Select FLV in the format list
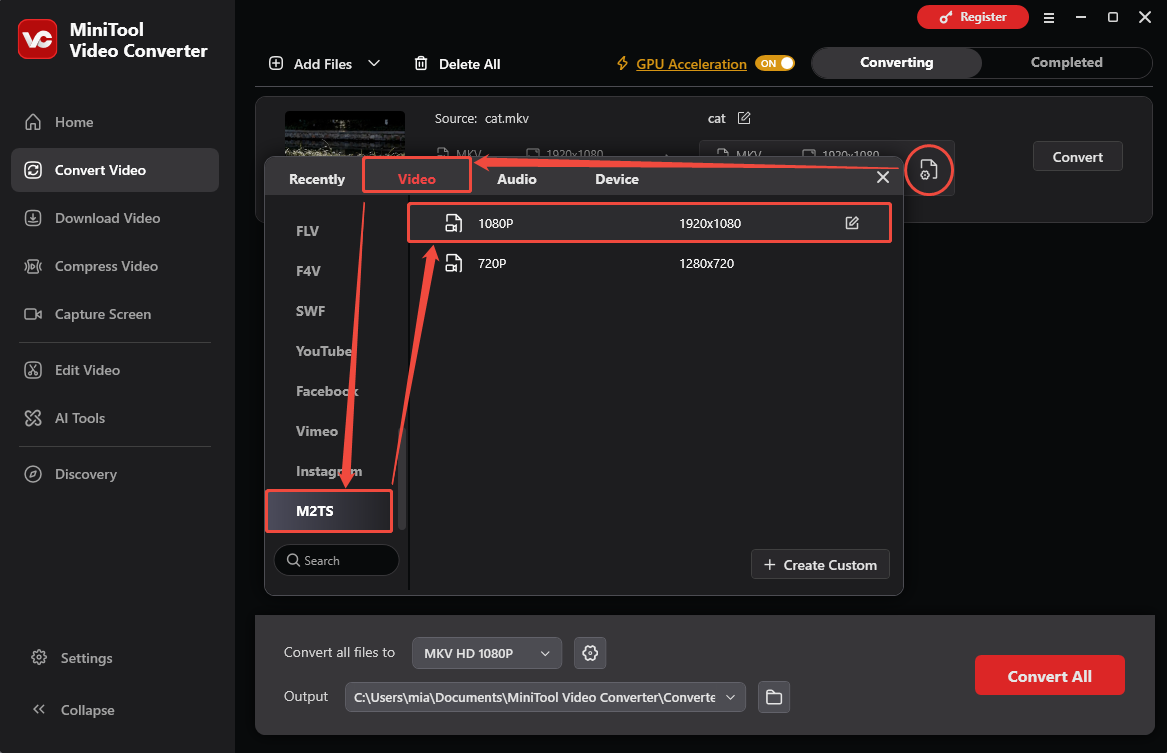 pyautogui.click(x=307, y=231)
